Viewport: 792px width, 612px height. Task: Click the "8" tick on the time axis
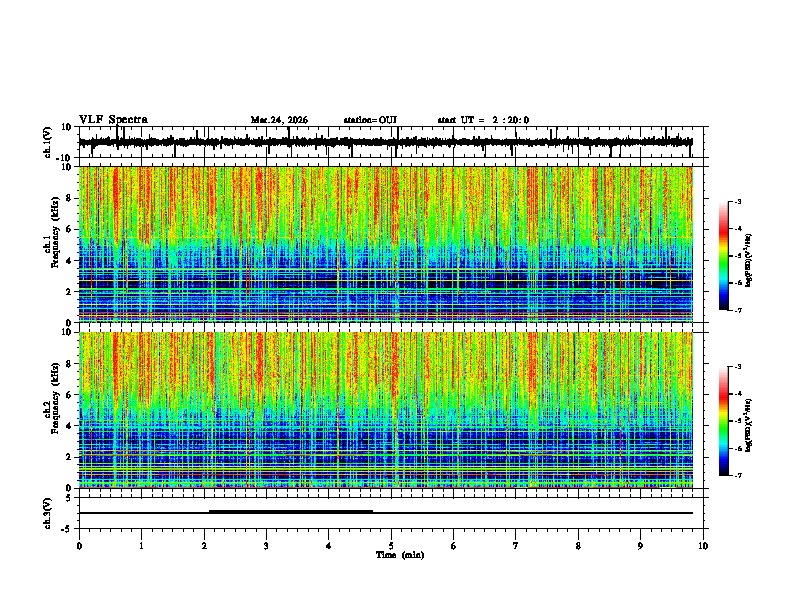578,546
